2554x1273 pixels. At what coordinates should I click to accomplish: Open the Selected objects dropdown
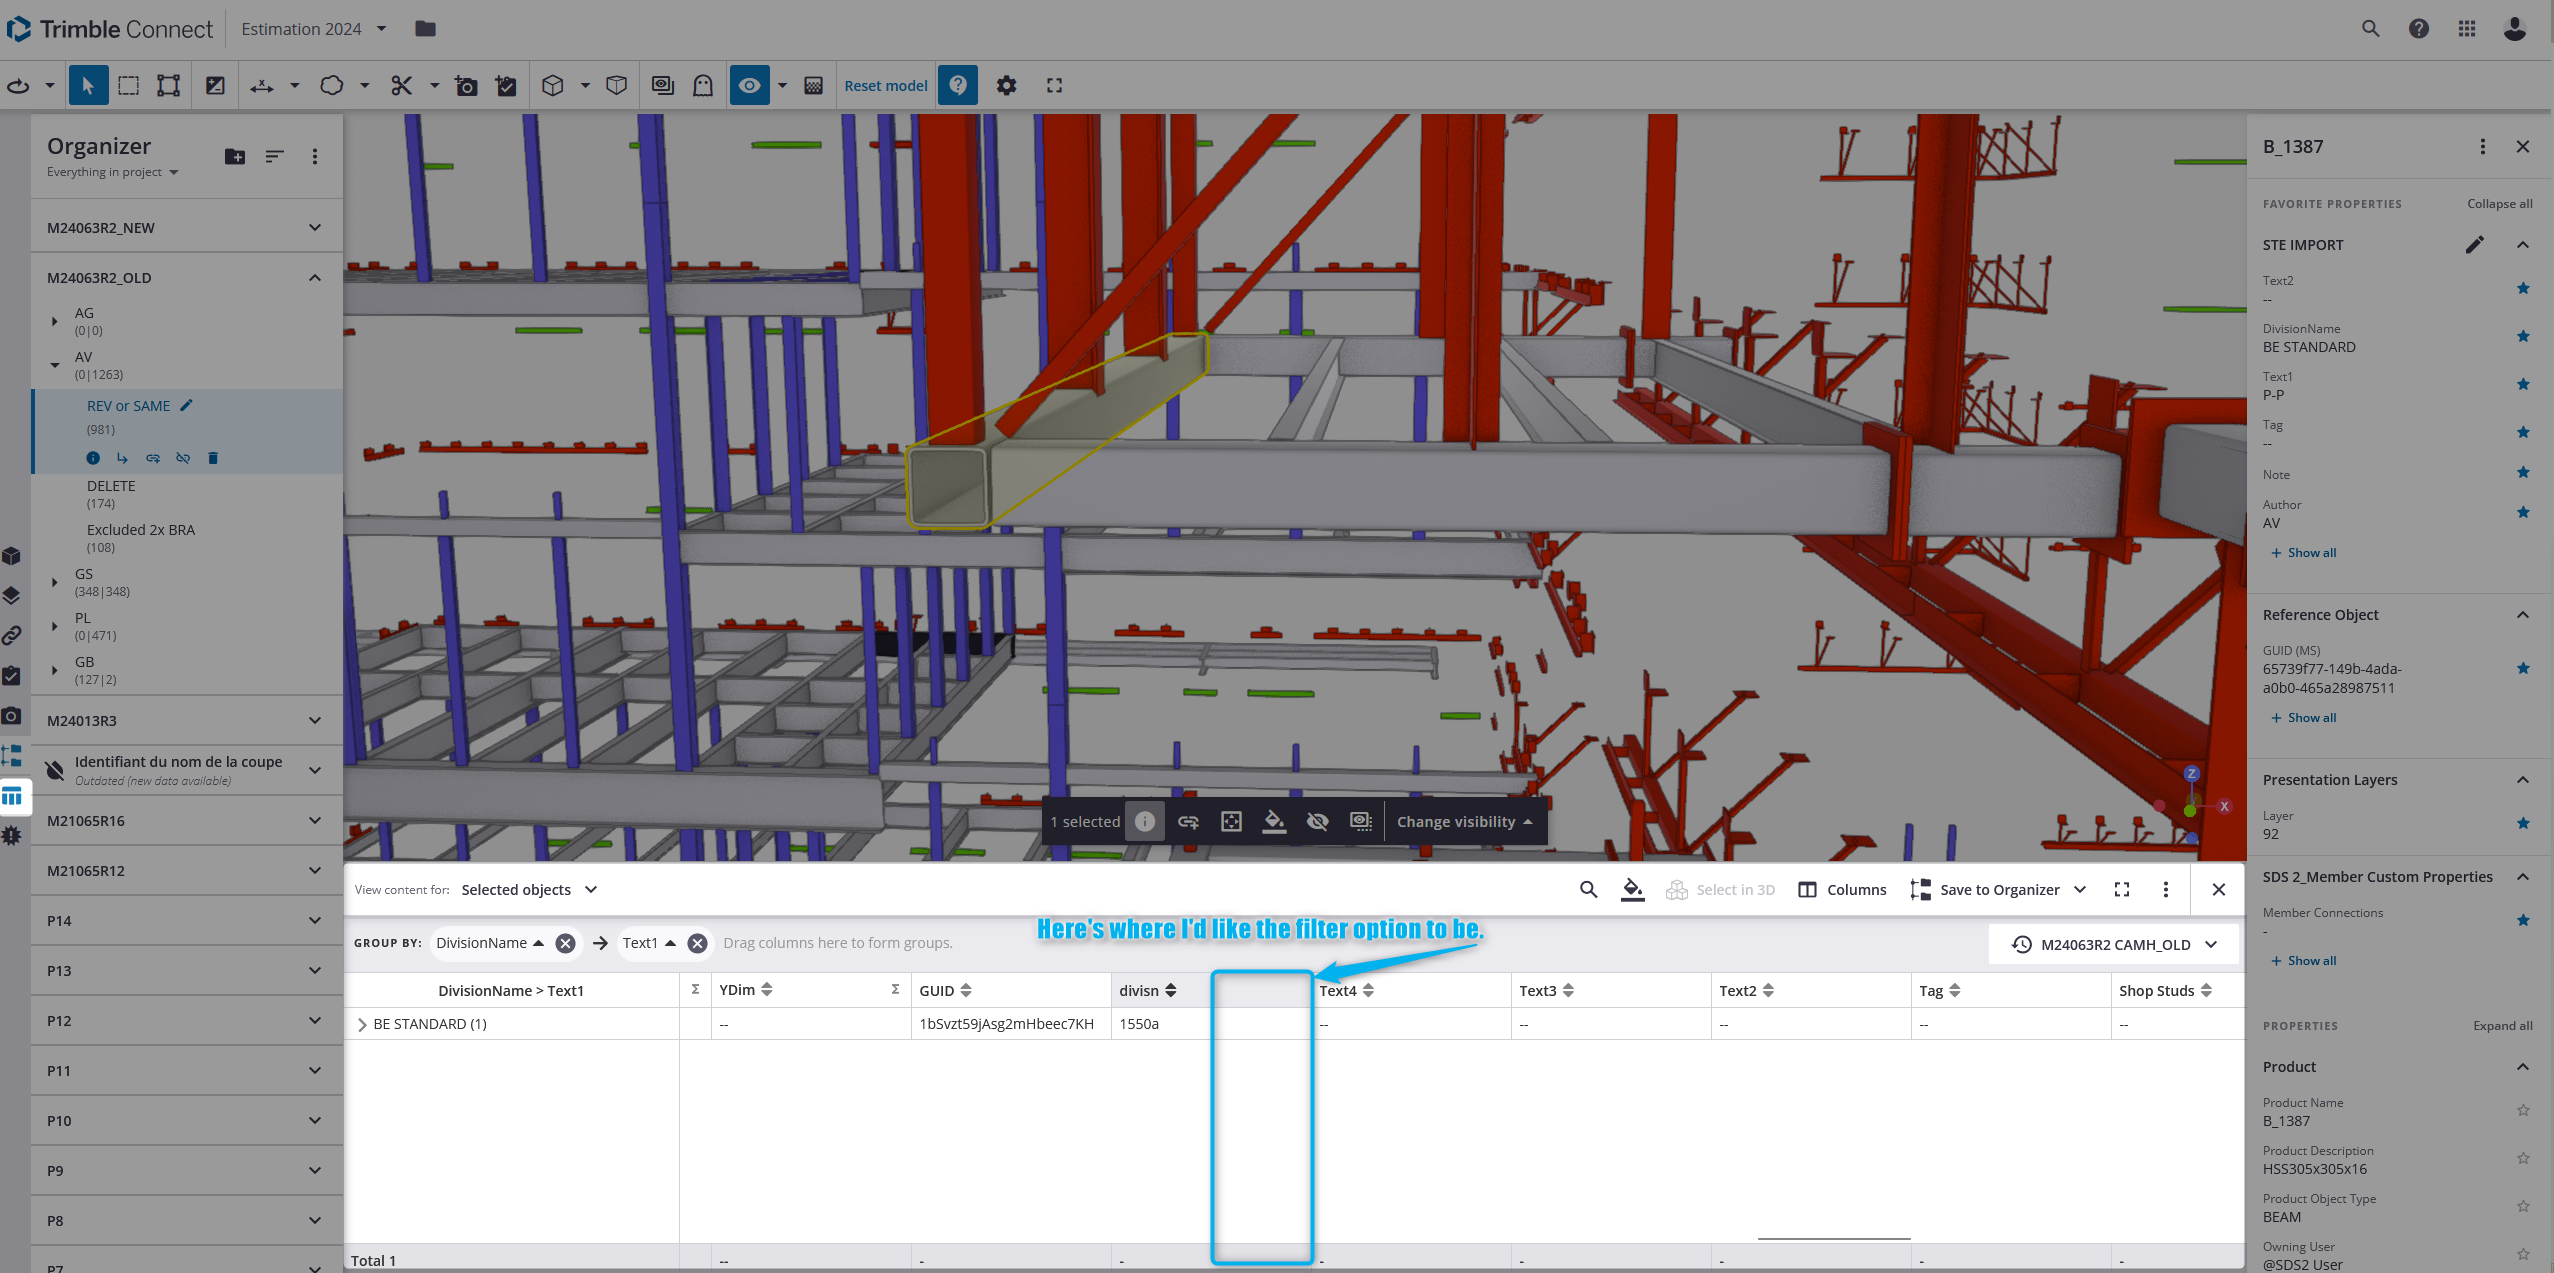528,890
